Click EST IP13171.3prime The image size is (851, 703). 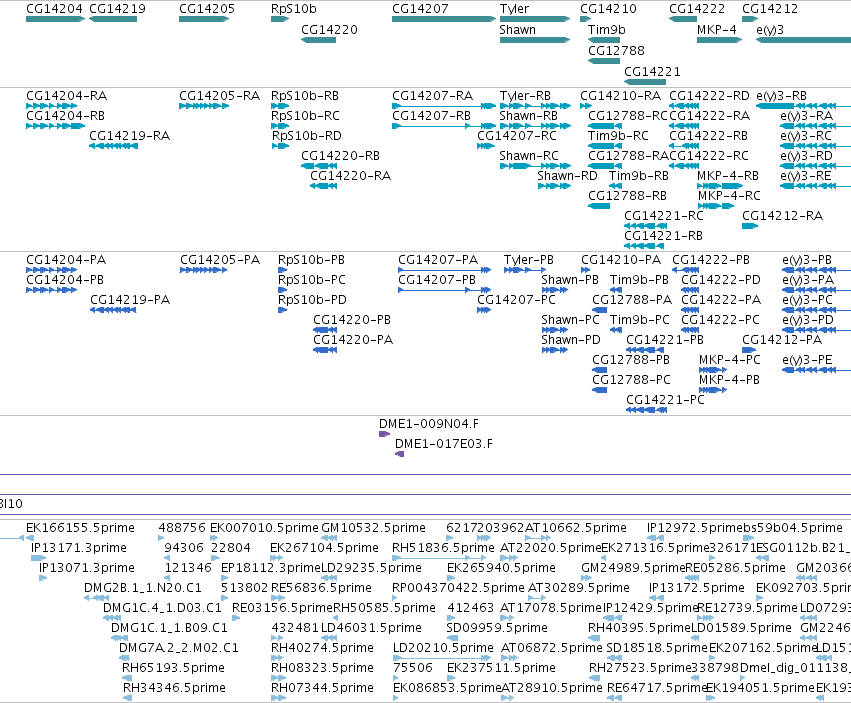pos(79,548)
